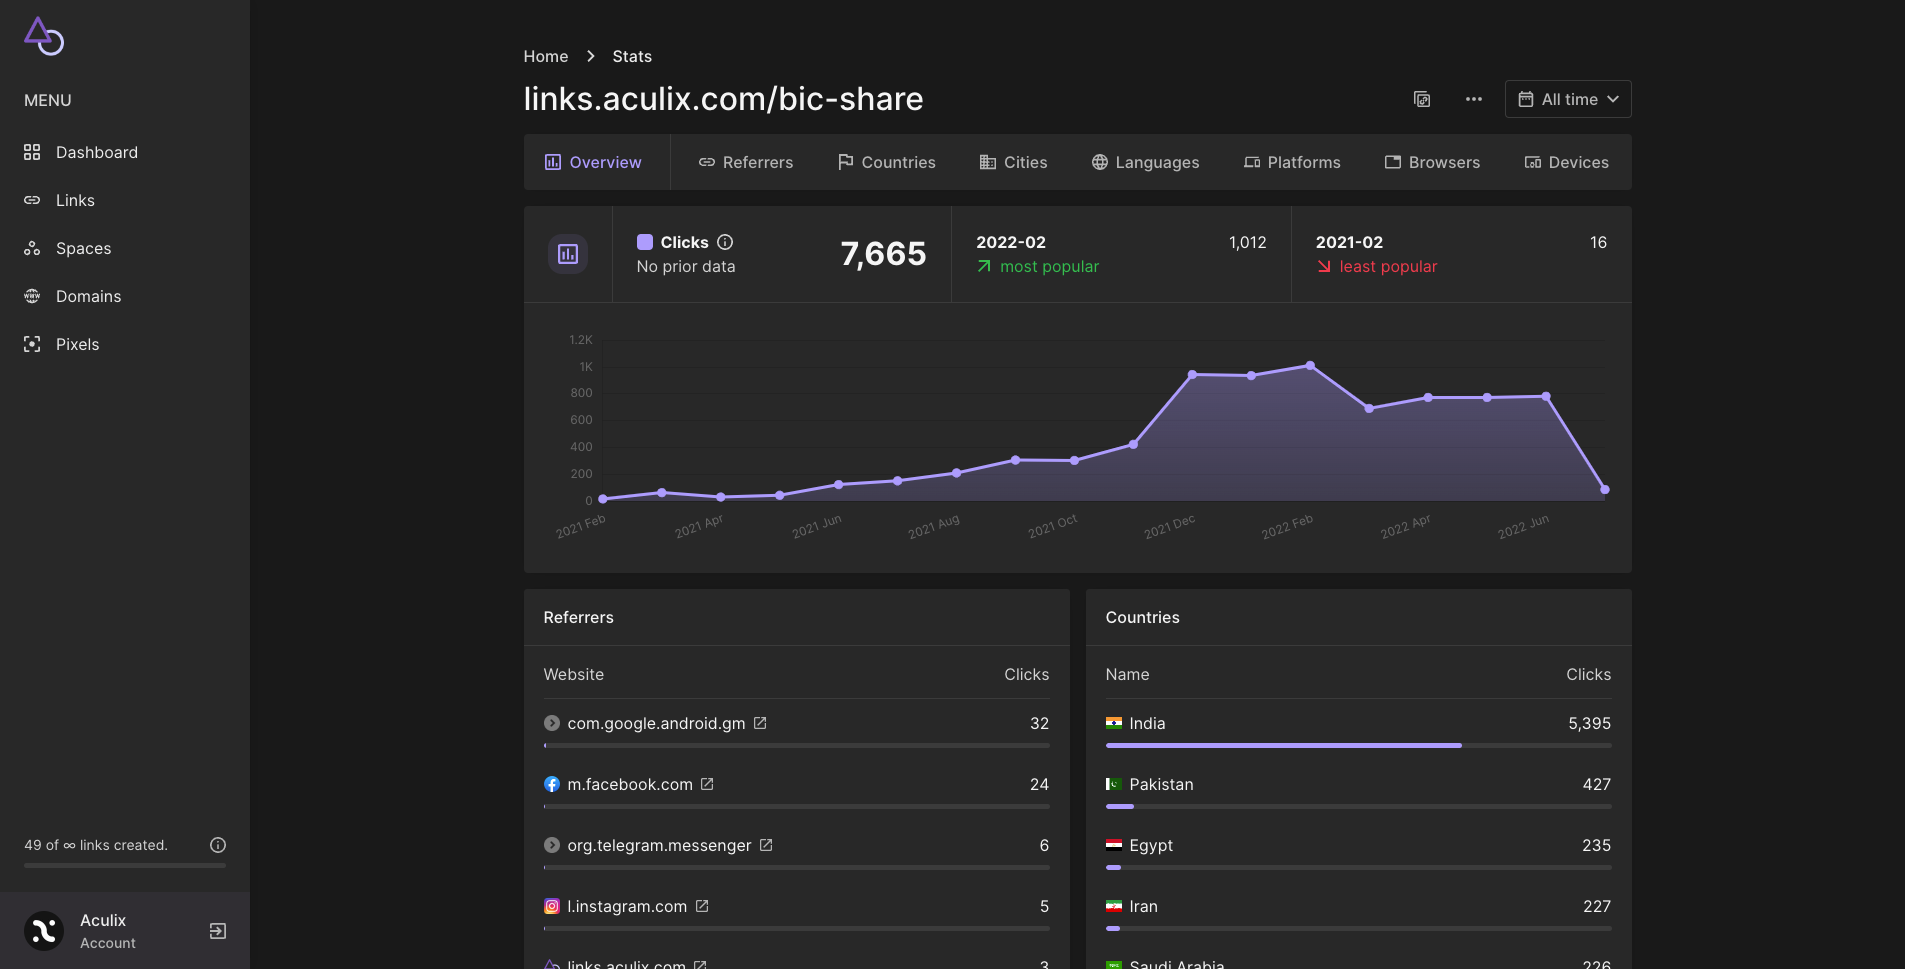Click the 2021 Feb first chart point
1905x969 pixels.
coord(603,498)
